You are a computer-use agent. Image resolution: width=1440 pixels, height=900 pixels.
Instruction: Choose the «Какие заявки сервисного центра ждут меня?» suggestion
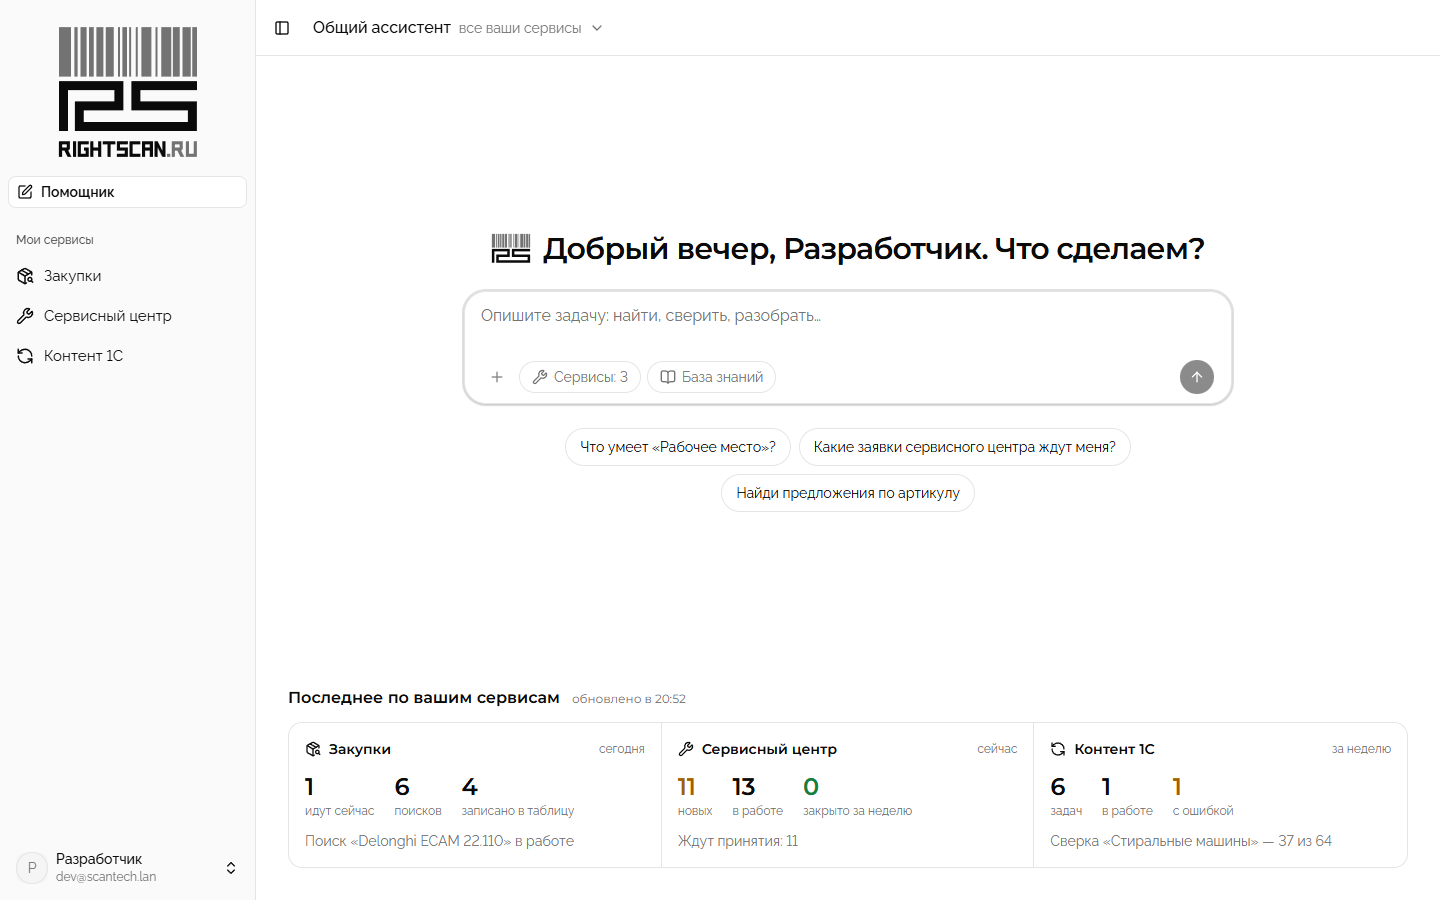point(965,447)
